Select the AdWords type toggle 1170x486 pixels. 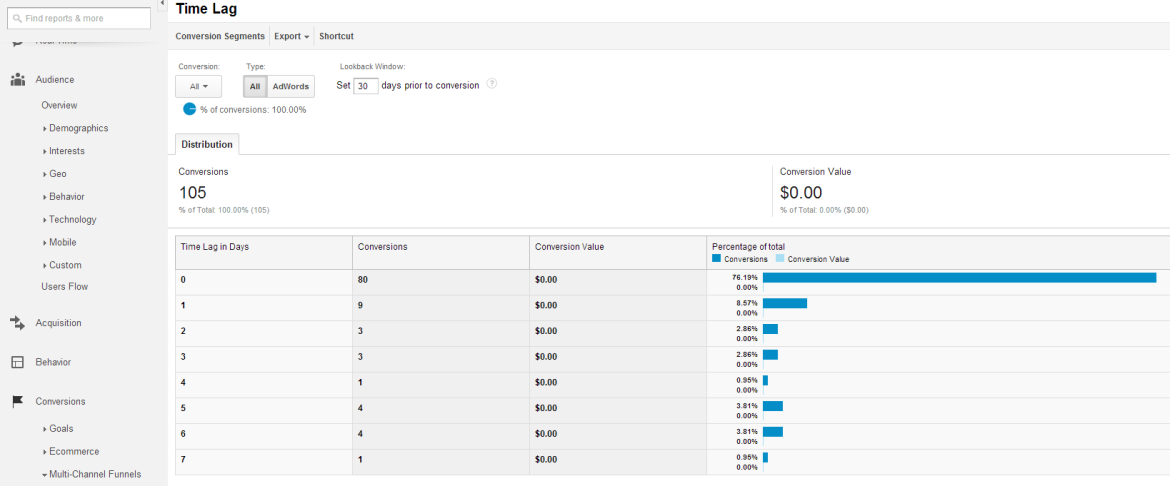[x=290, y=87]
